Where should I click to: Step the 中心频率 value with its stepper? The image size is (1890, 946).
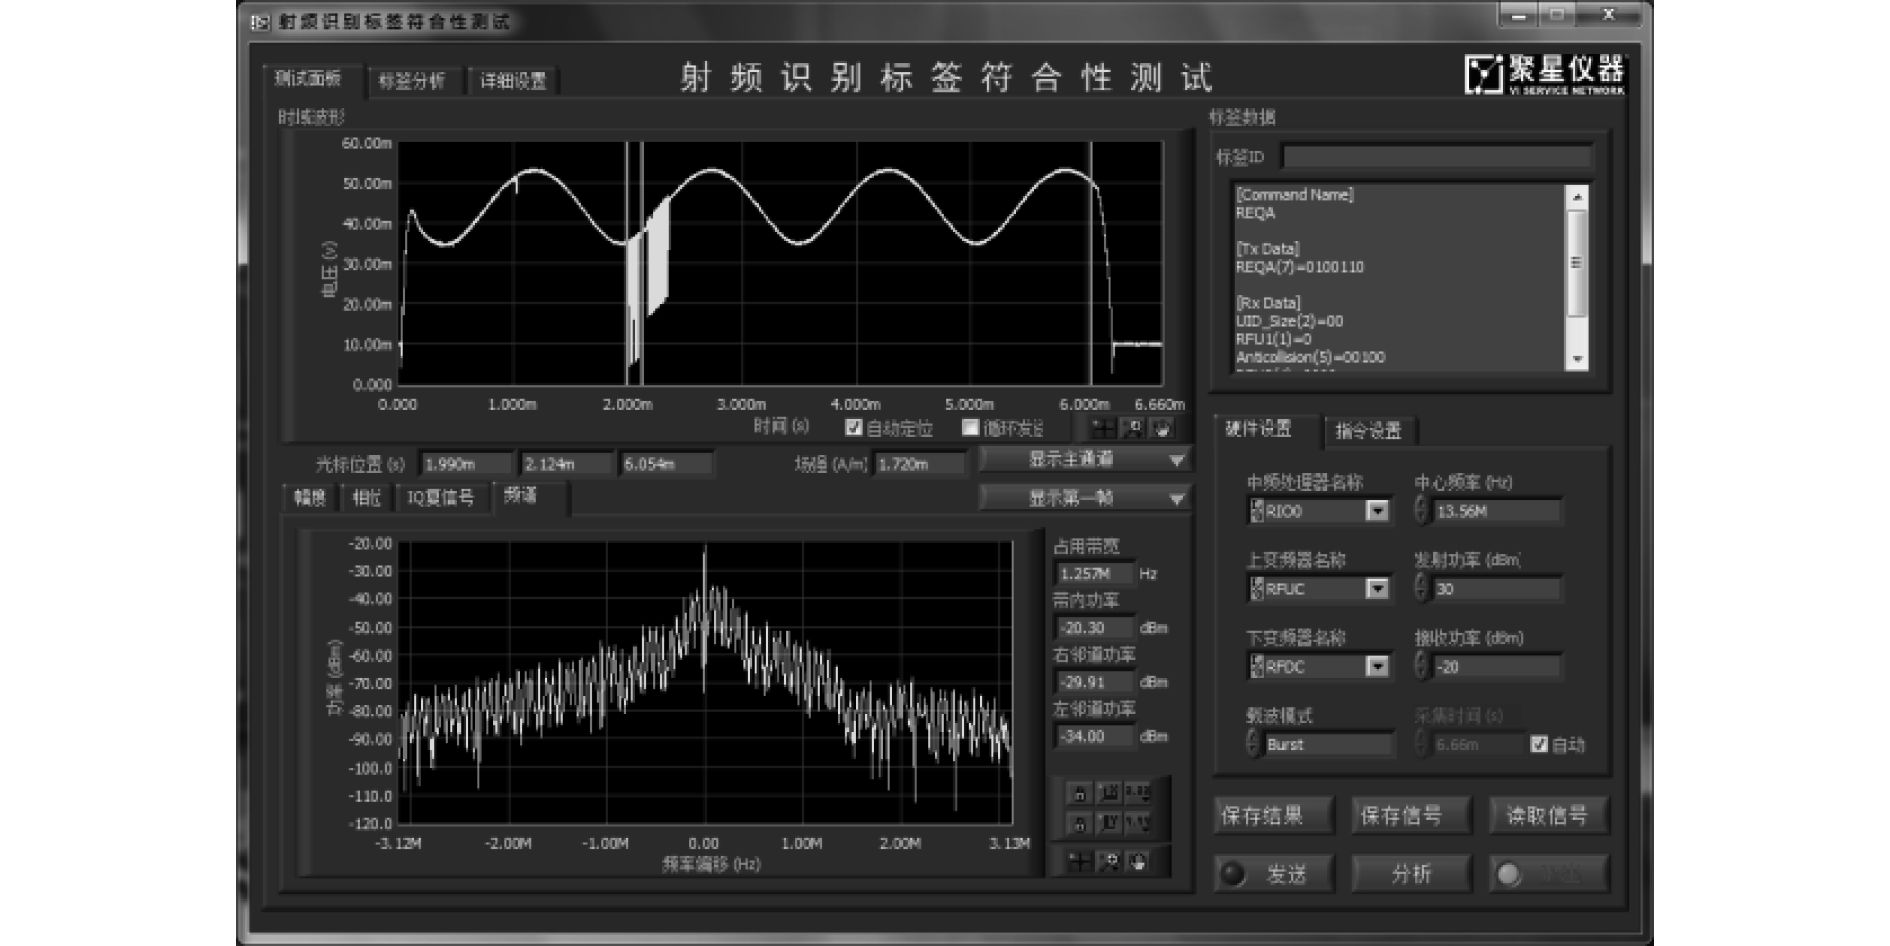click(1421, 511)
